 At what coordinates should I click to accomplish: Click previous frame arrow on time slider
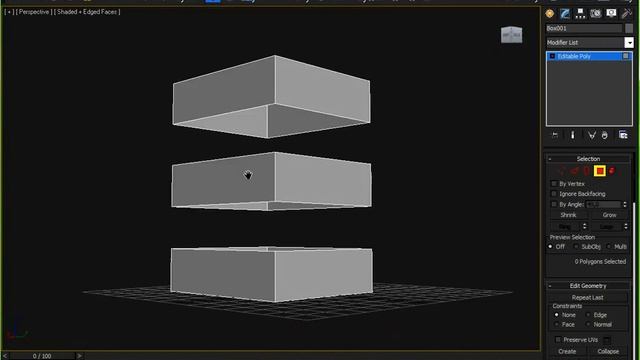pyautogui.click(x=5, y=356)
